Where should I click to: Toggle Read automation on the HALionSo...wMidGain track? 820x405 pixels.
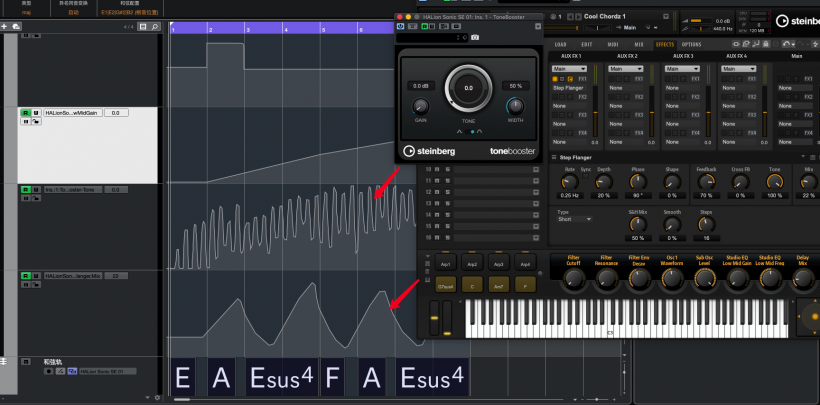25,112
